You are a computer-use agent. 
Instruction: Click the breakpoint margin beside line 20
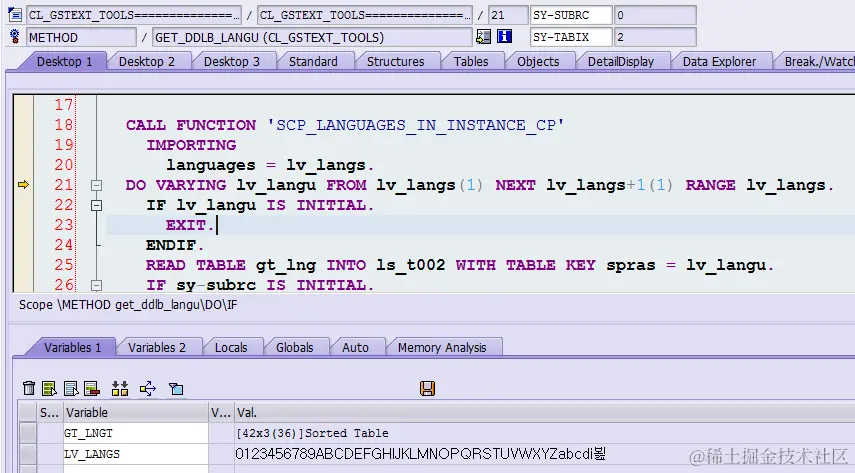point(23,165)
